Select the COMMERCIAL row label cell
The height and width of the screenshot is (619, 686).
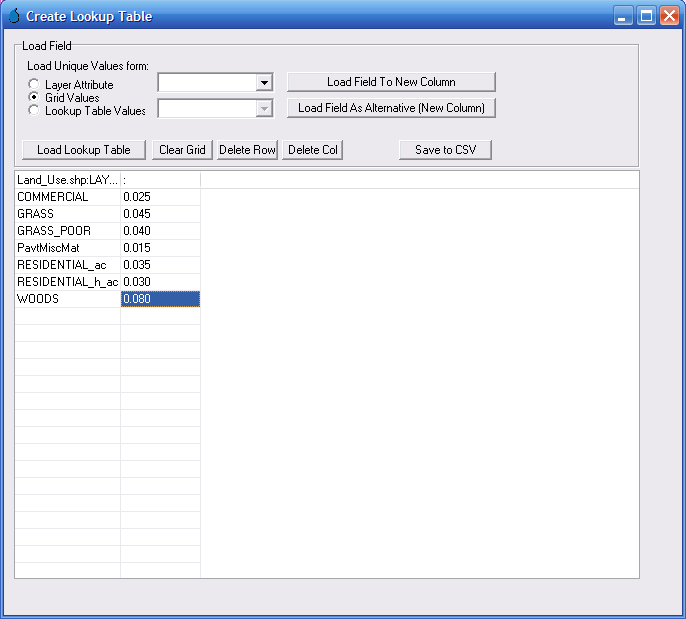click(67, 197)
